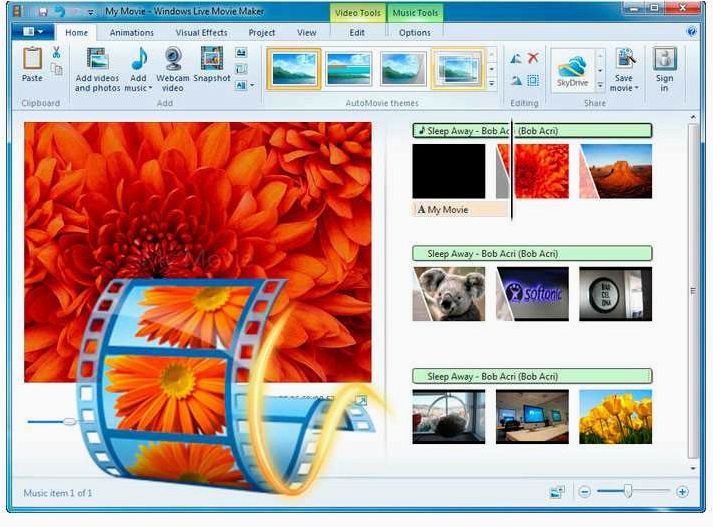Open the Help question mark icon

[692, 32]
